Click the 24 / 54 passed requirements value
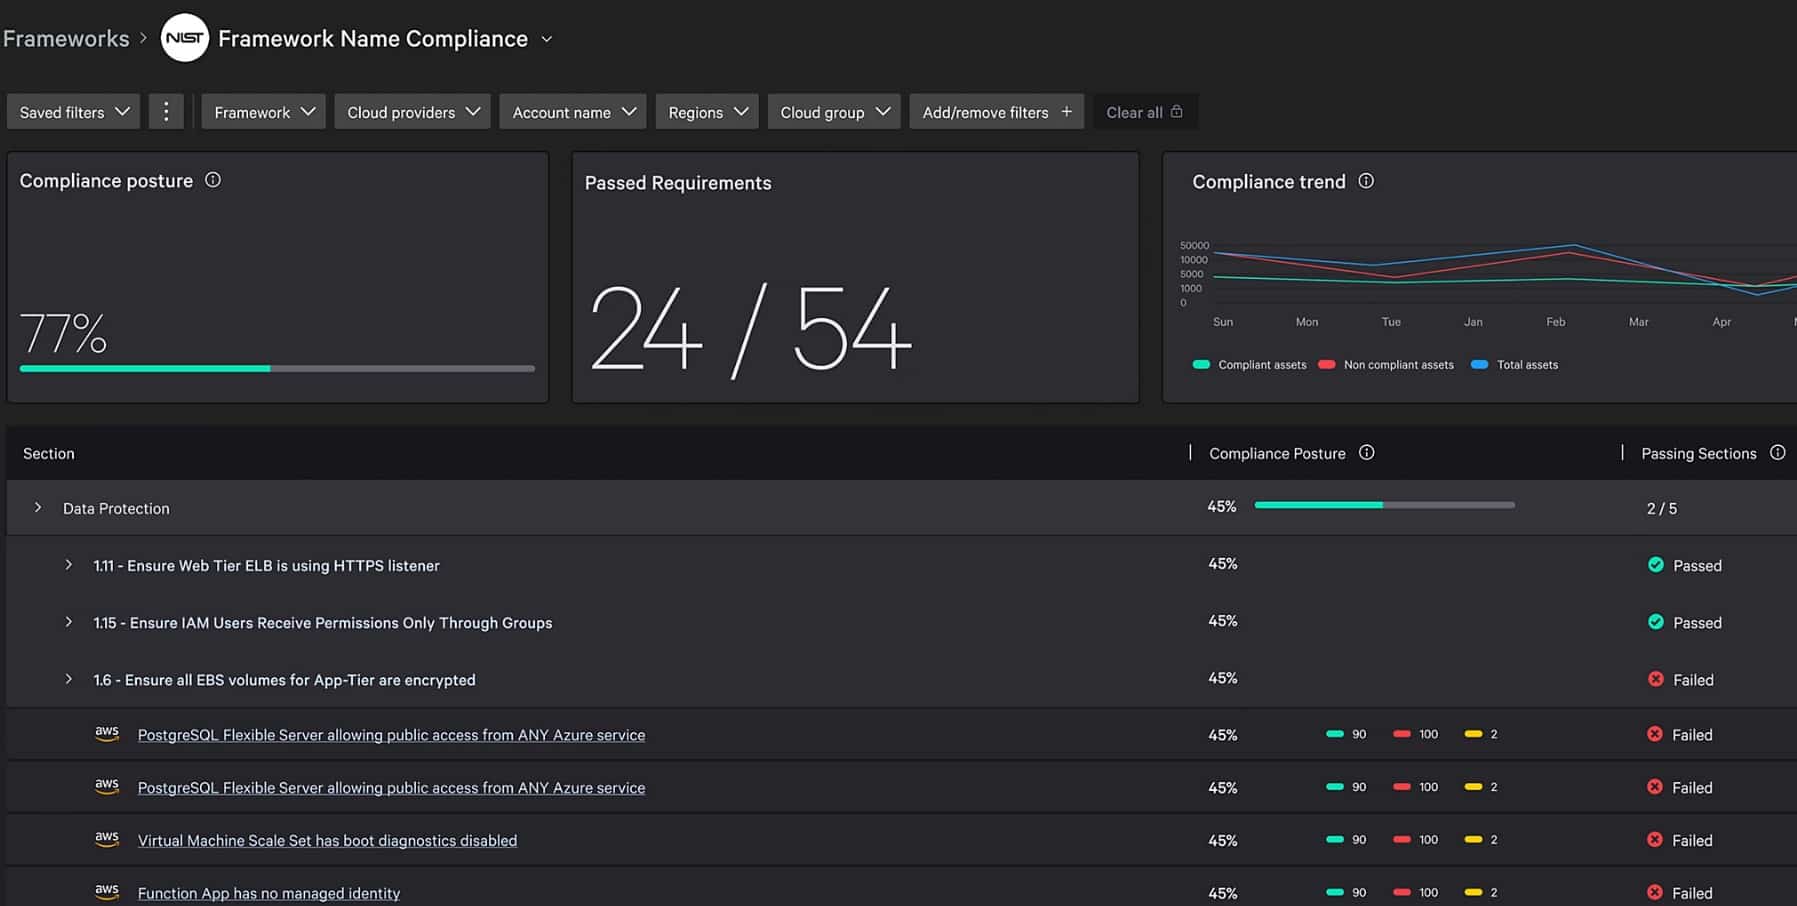This screenshot has height=906, width=1797. 751,329
